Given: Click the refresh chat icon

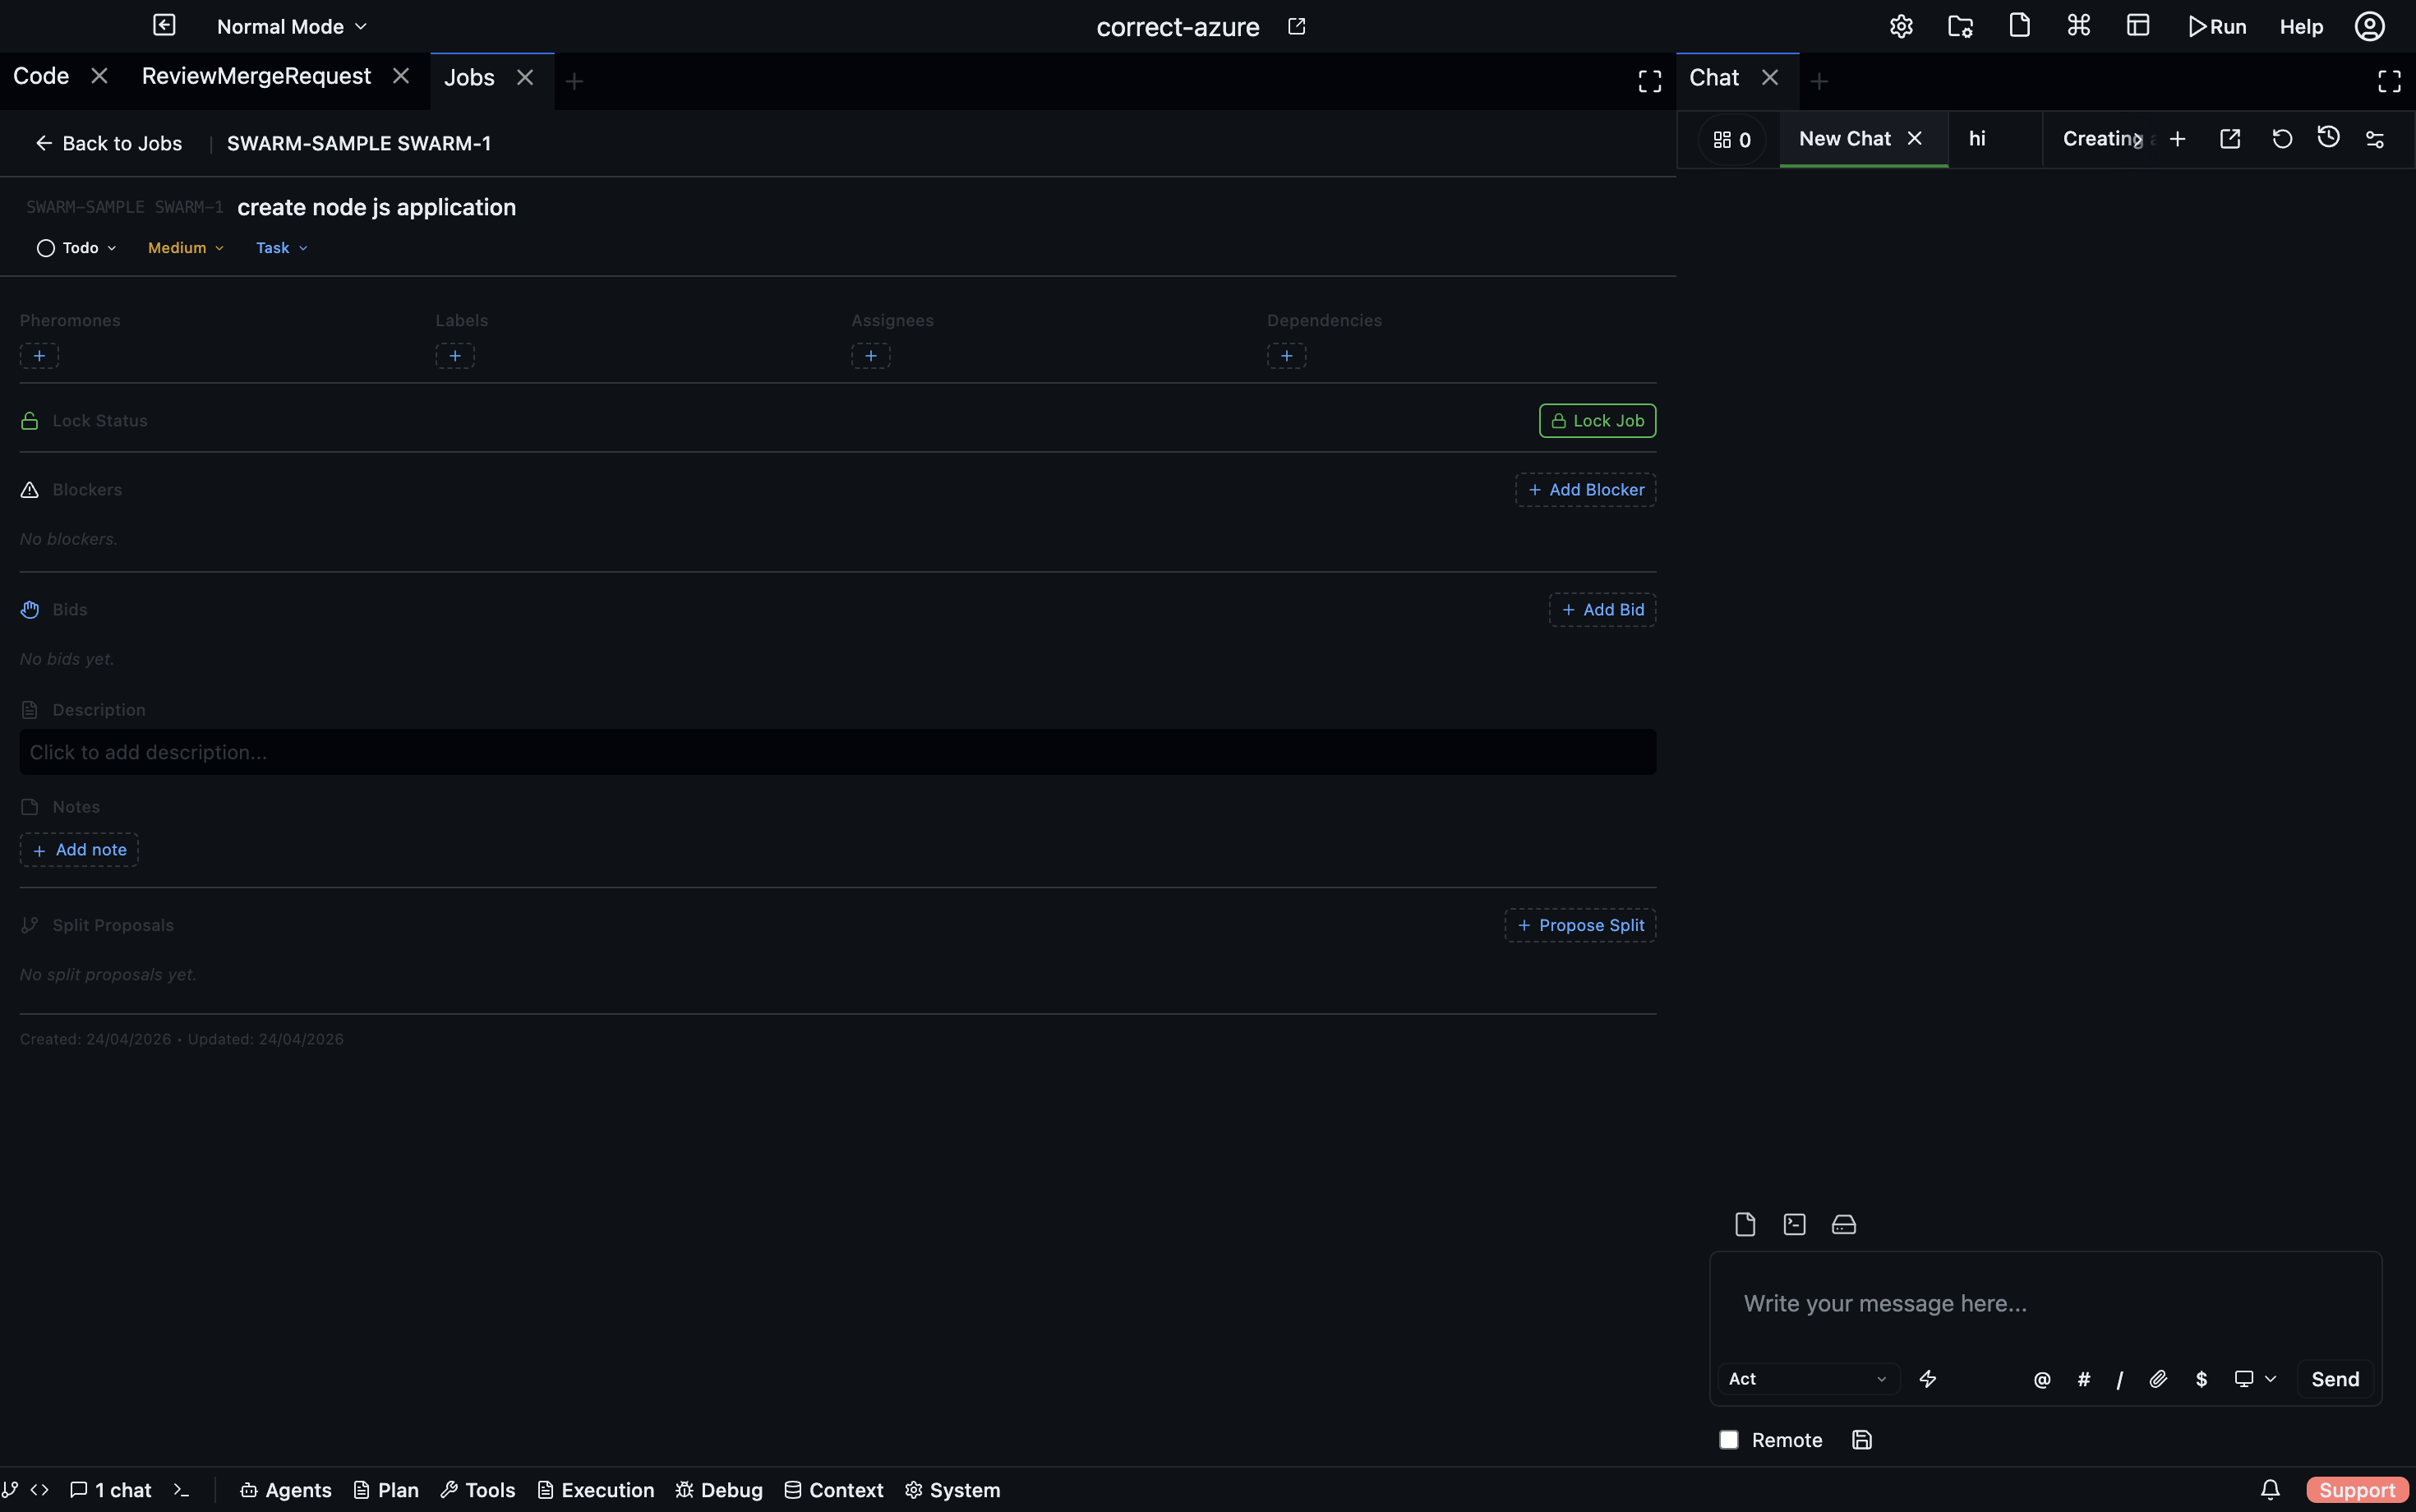Looking at the screenshot, I should (2282, 139).
